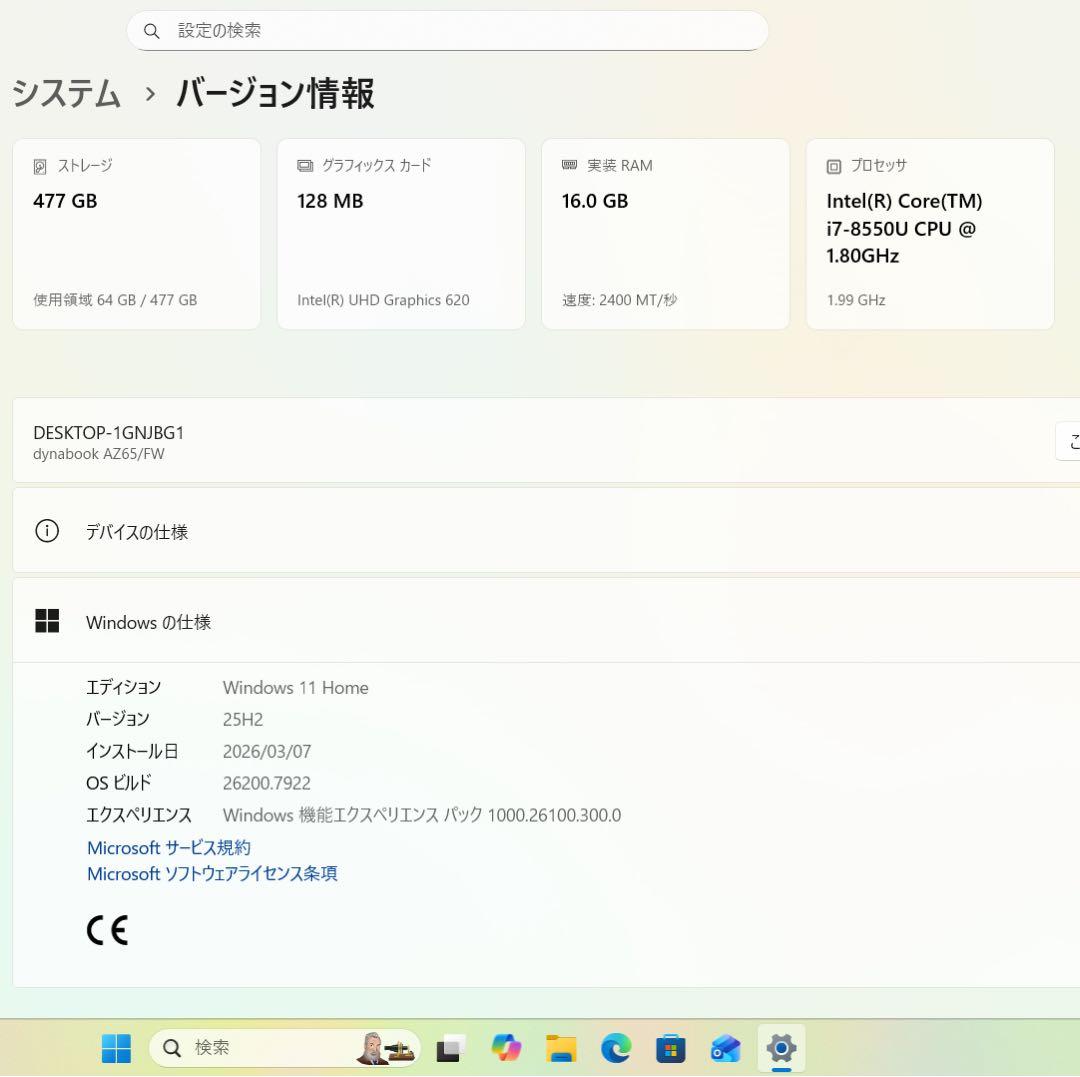
Task: Open the 実装 RAM card
Action: coord(665,234)
